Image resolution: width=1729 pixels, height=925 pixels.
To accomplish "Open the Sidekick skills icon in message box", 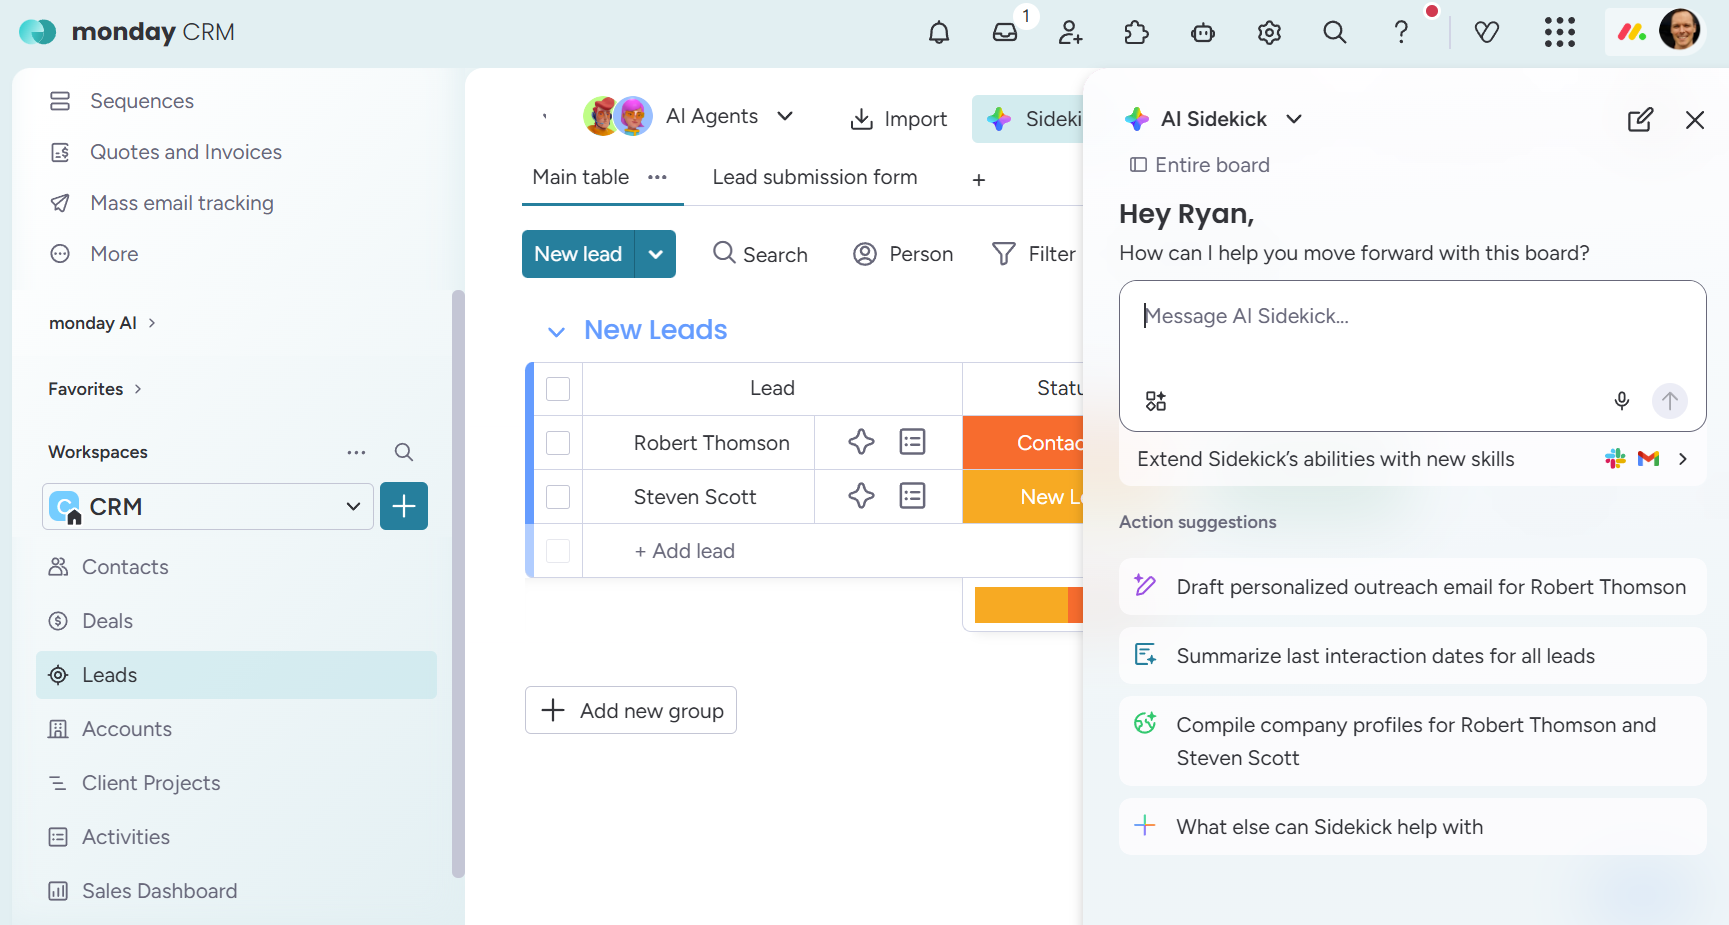I will (1156, 401).
